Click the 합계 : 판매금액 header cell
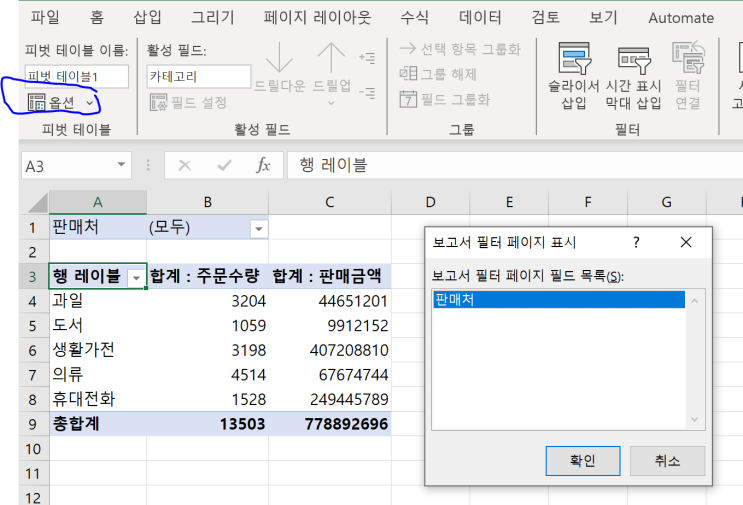Screen dimensions: 743x505 pos(330,276)
